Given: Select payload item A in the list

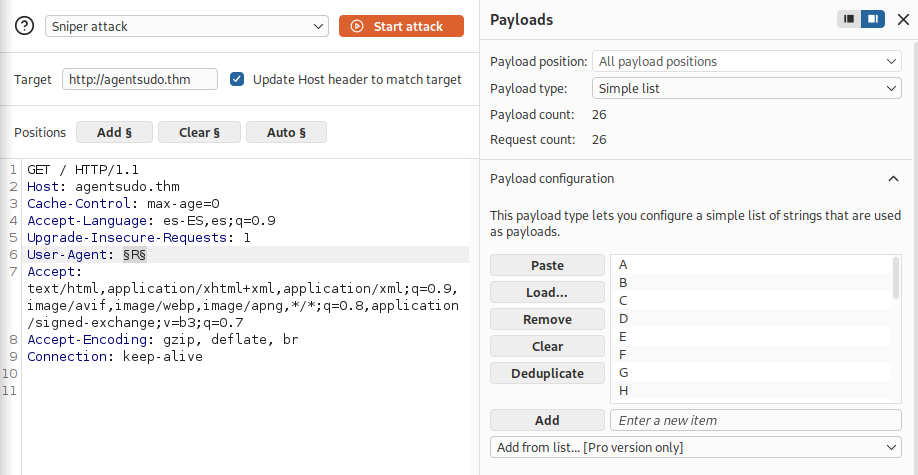Looking at the screenshot, I should pos(751,265).
